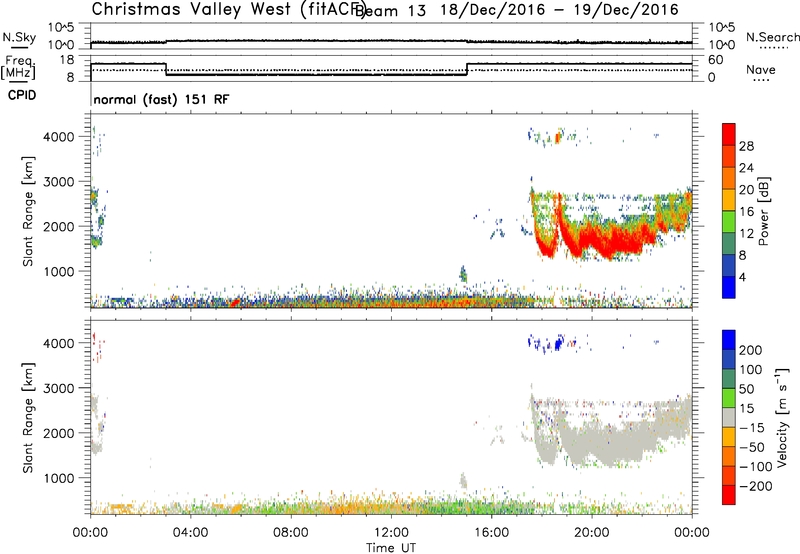Click the "-200" label on the Velocity scale

pos(756,486)
